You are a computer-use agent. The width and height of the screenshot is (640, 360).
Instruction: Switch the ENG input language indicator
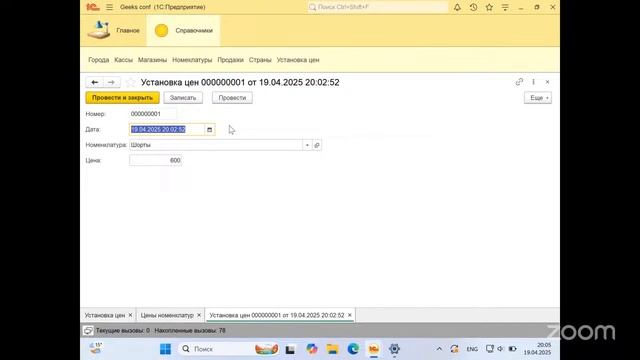[x=472, y=349]
